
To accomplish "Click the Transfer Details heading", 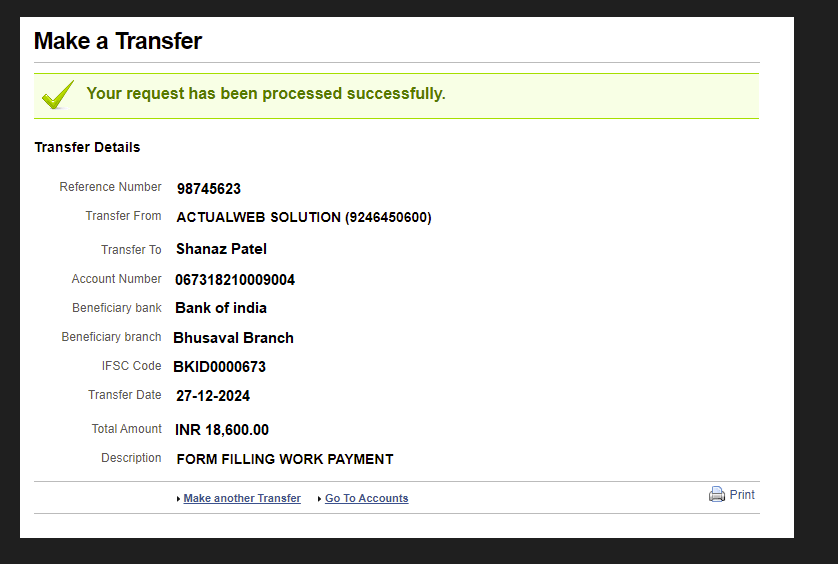I will point(87,147).
